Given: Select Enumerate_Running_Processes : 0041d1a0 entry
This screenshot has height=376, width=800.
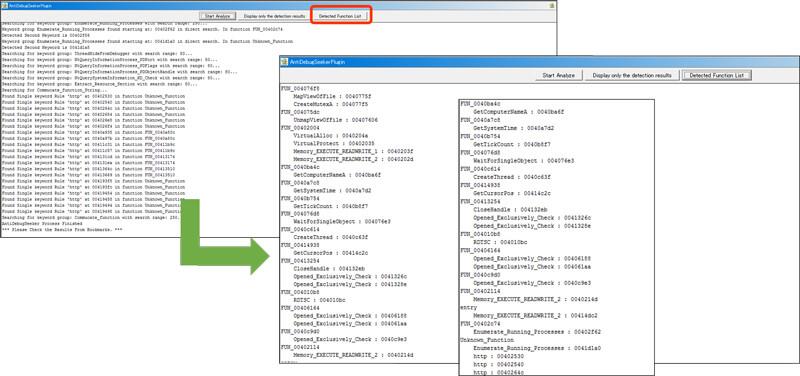Looking at the screenshot, I should 537,348.
